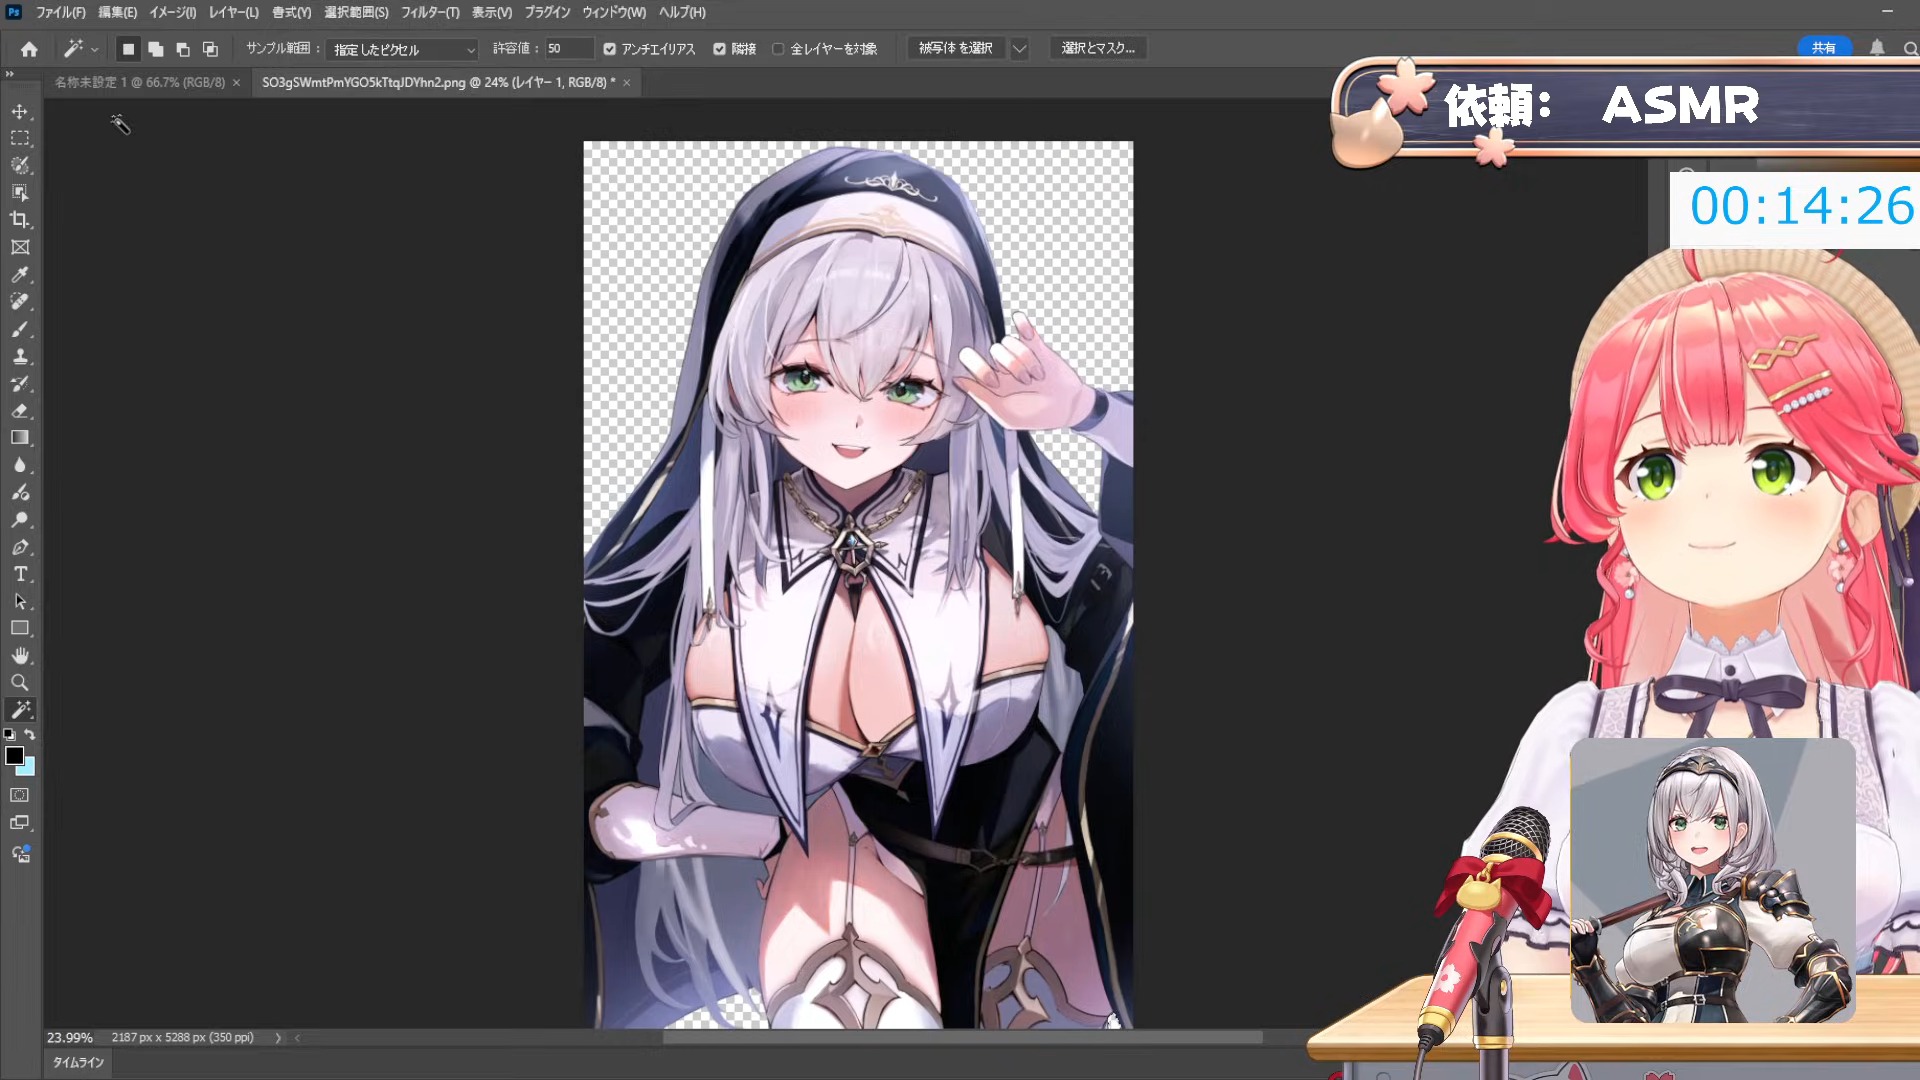
Task: Open notifications bell icon
Action: coord(1877,48)
